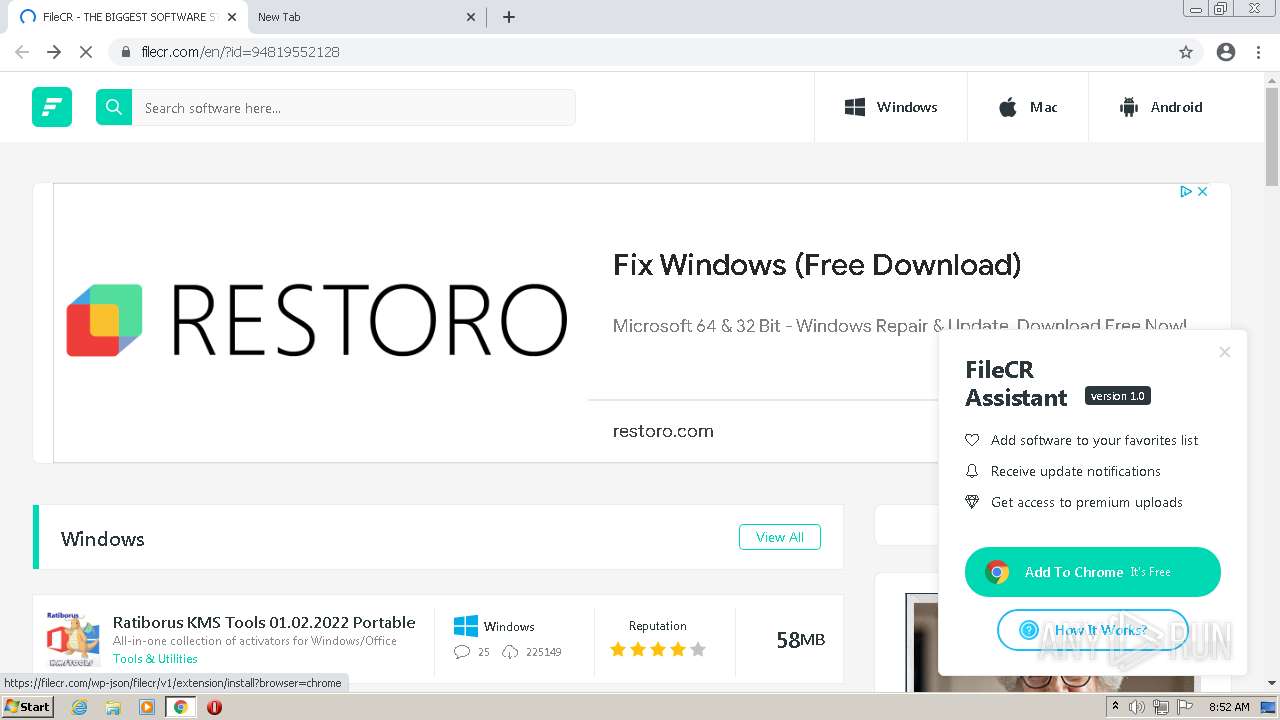Image resolution: width=1280 pixels, height=720 pixels.
Task: Click the Windows platform logo in listing
Action: click(x=466, y=626)
